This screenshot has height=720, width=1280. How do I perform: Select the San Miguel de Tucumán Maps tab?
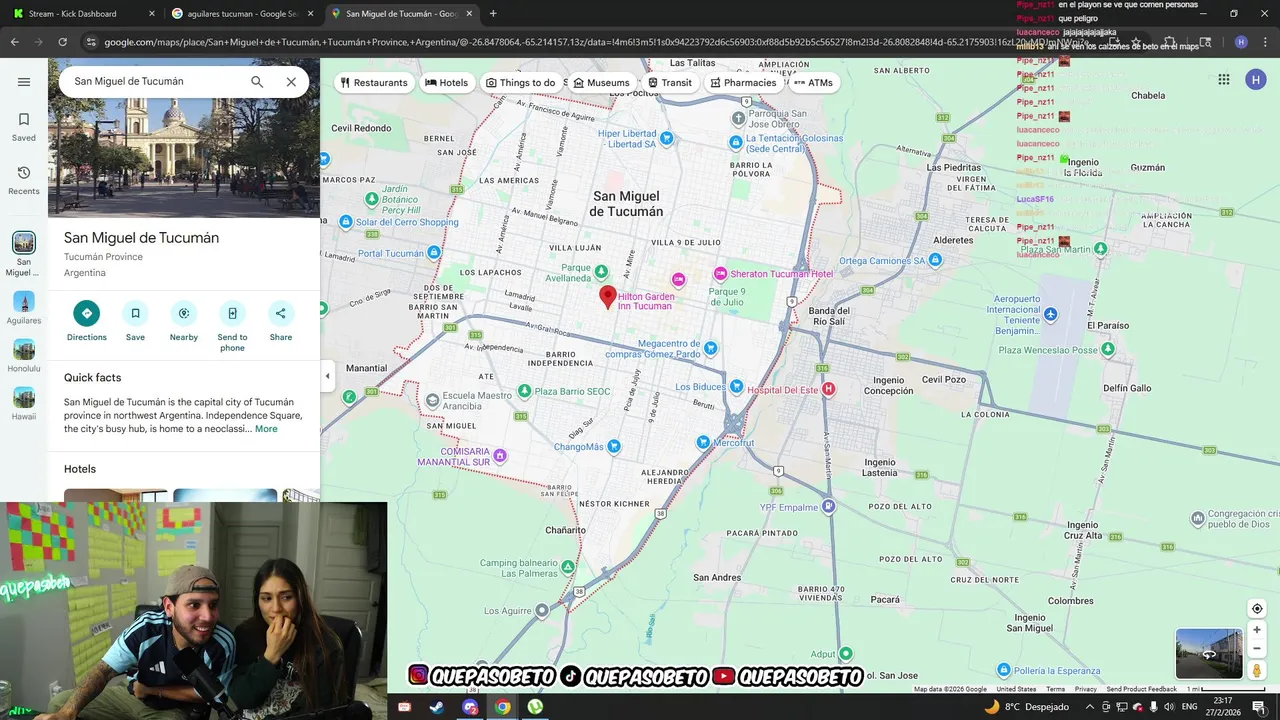pyautogui.click(x=402, y=14)
